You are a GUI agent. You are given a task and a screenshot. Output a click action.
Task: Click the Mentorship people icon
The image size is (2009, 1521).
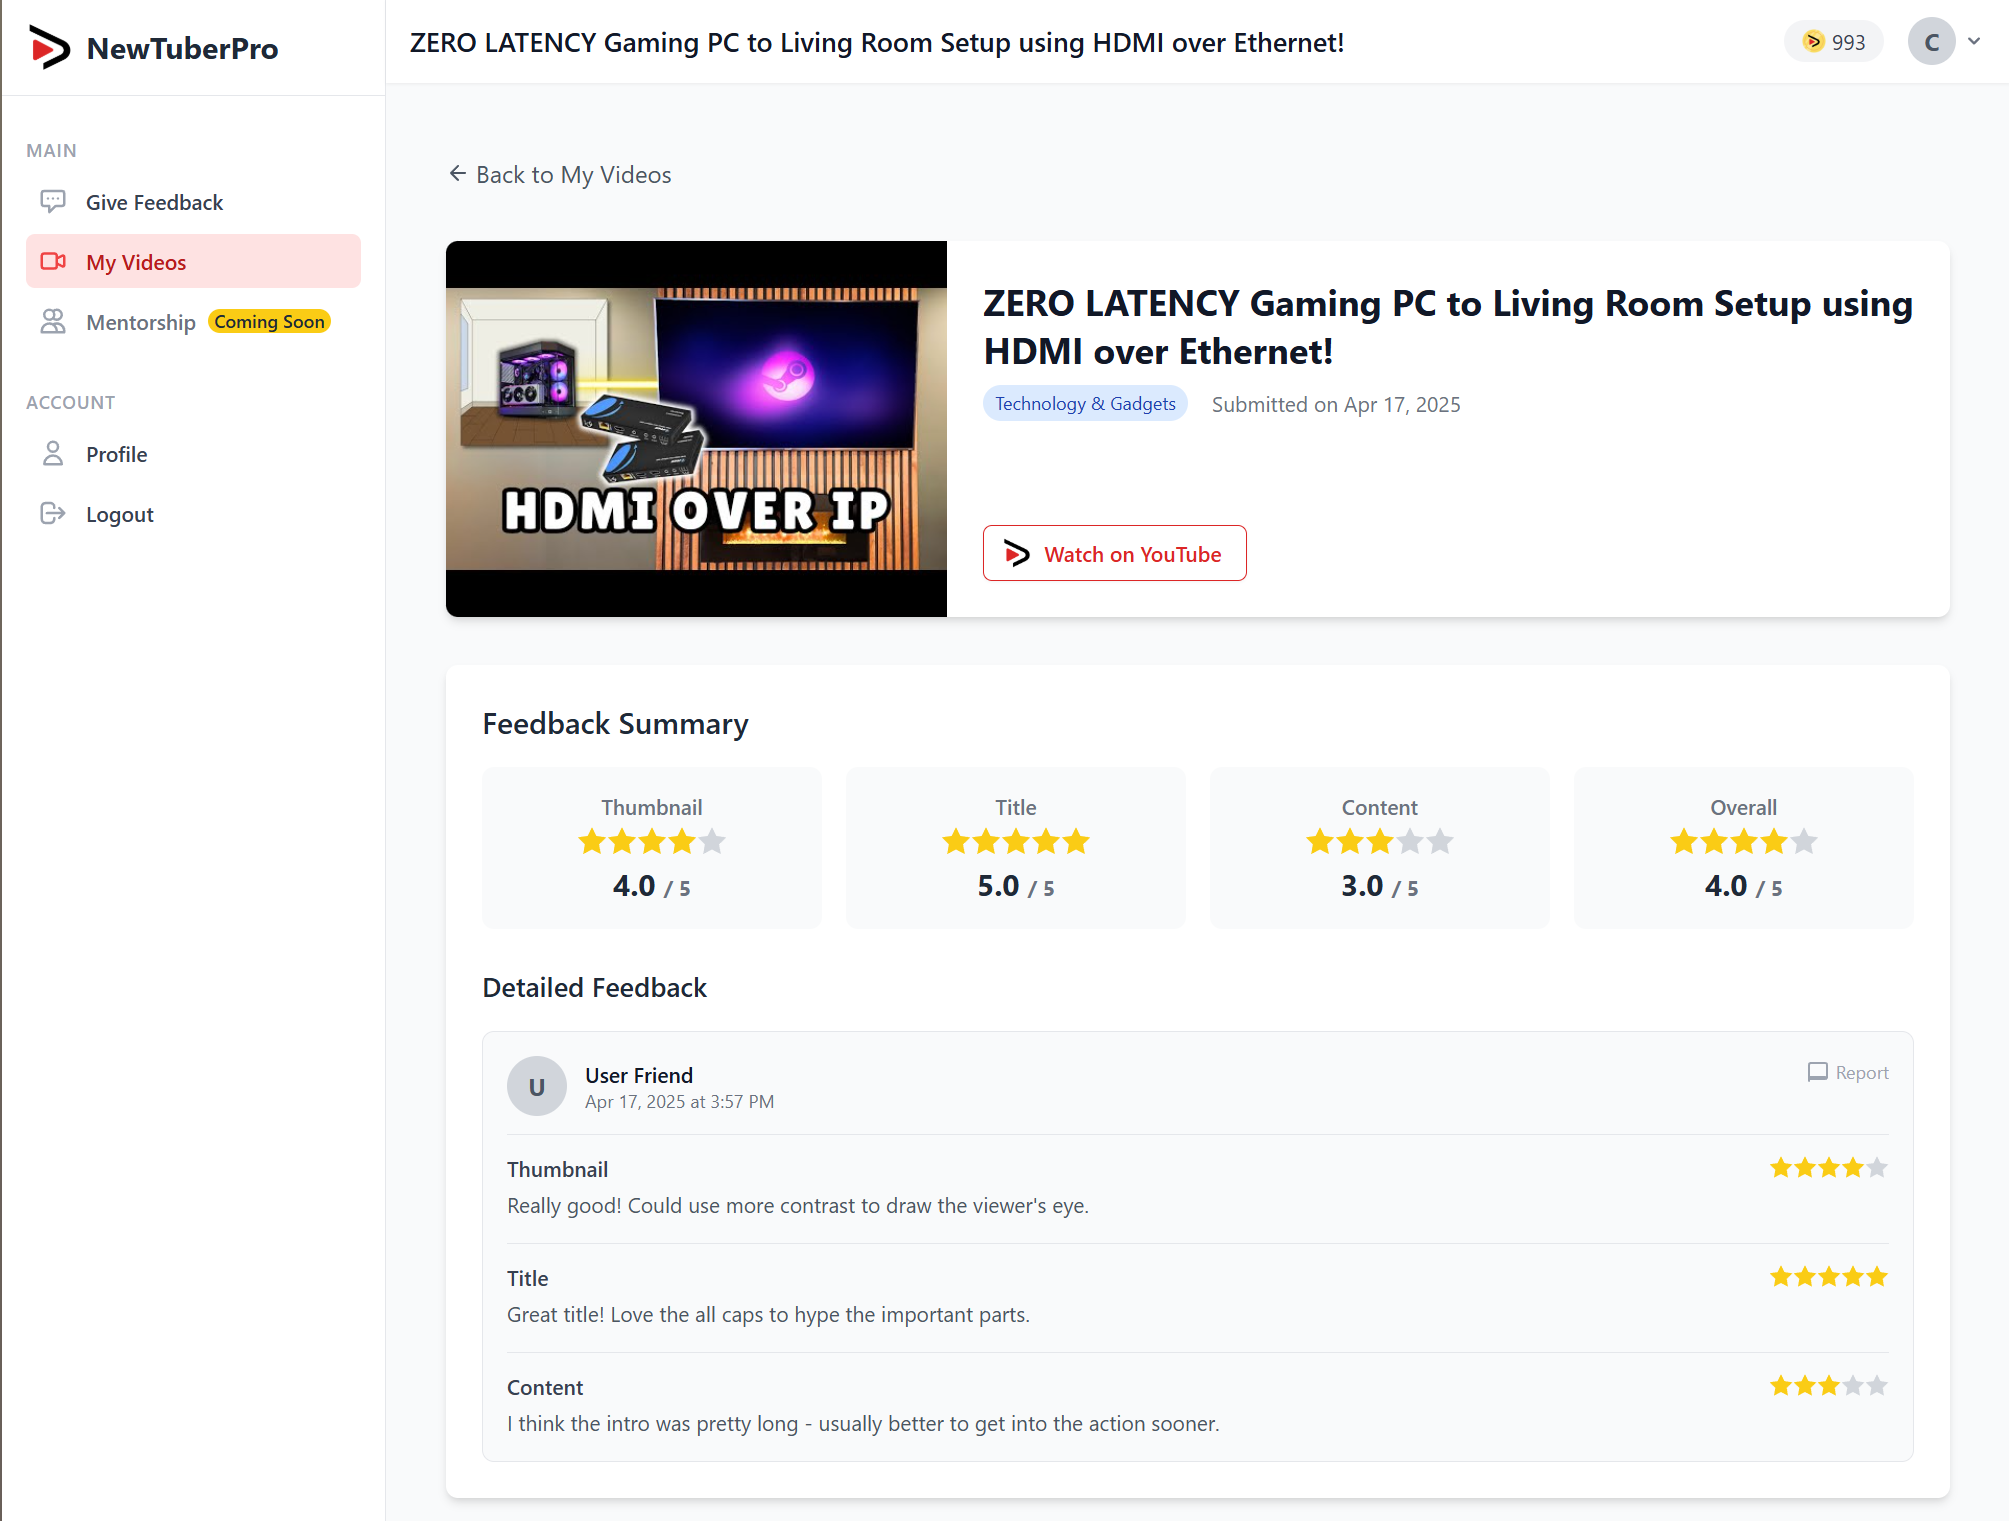click(53, 322)
